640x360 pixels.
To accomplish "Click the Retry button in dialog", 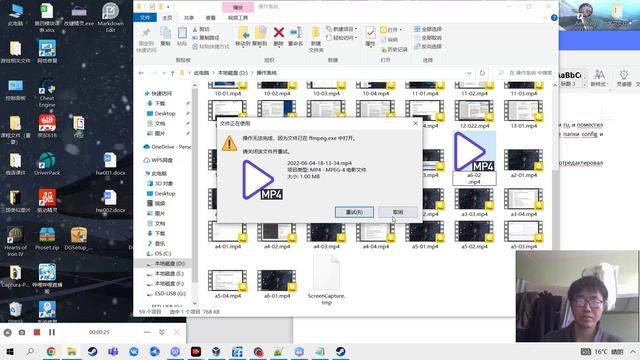I will pyautogui.click(x=354, y=212).
